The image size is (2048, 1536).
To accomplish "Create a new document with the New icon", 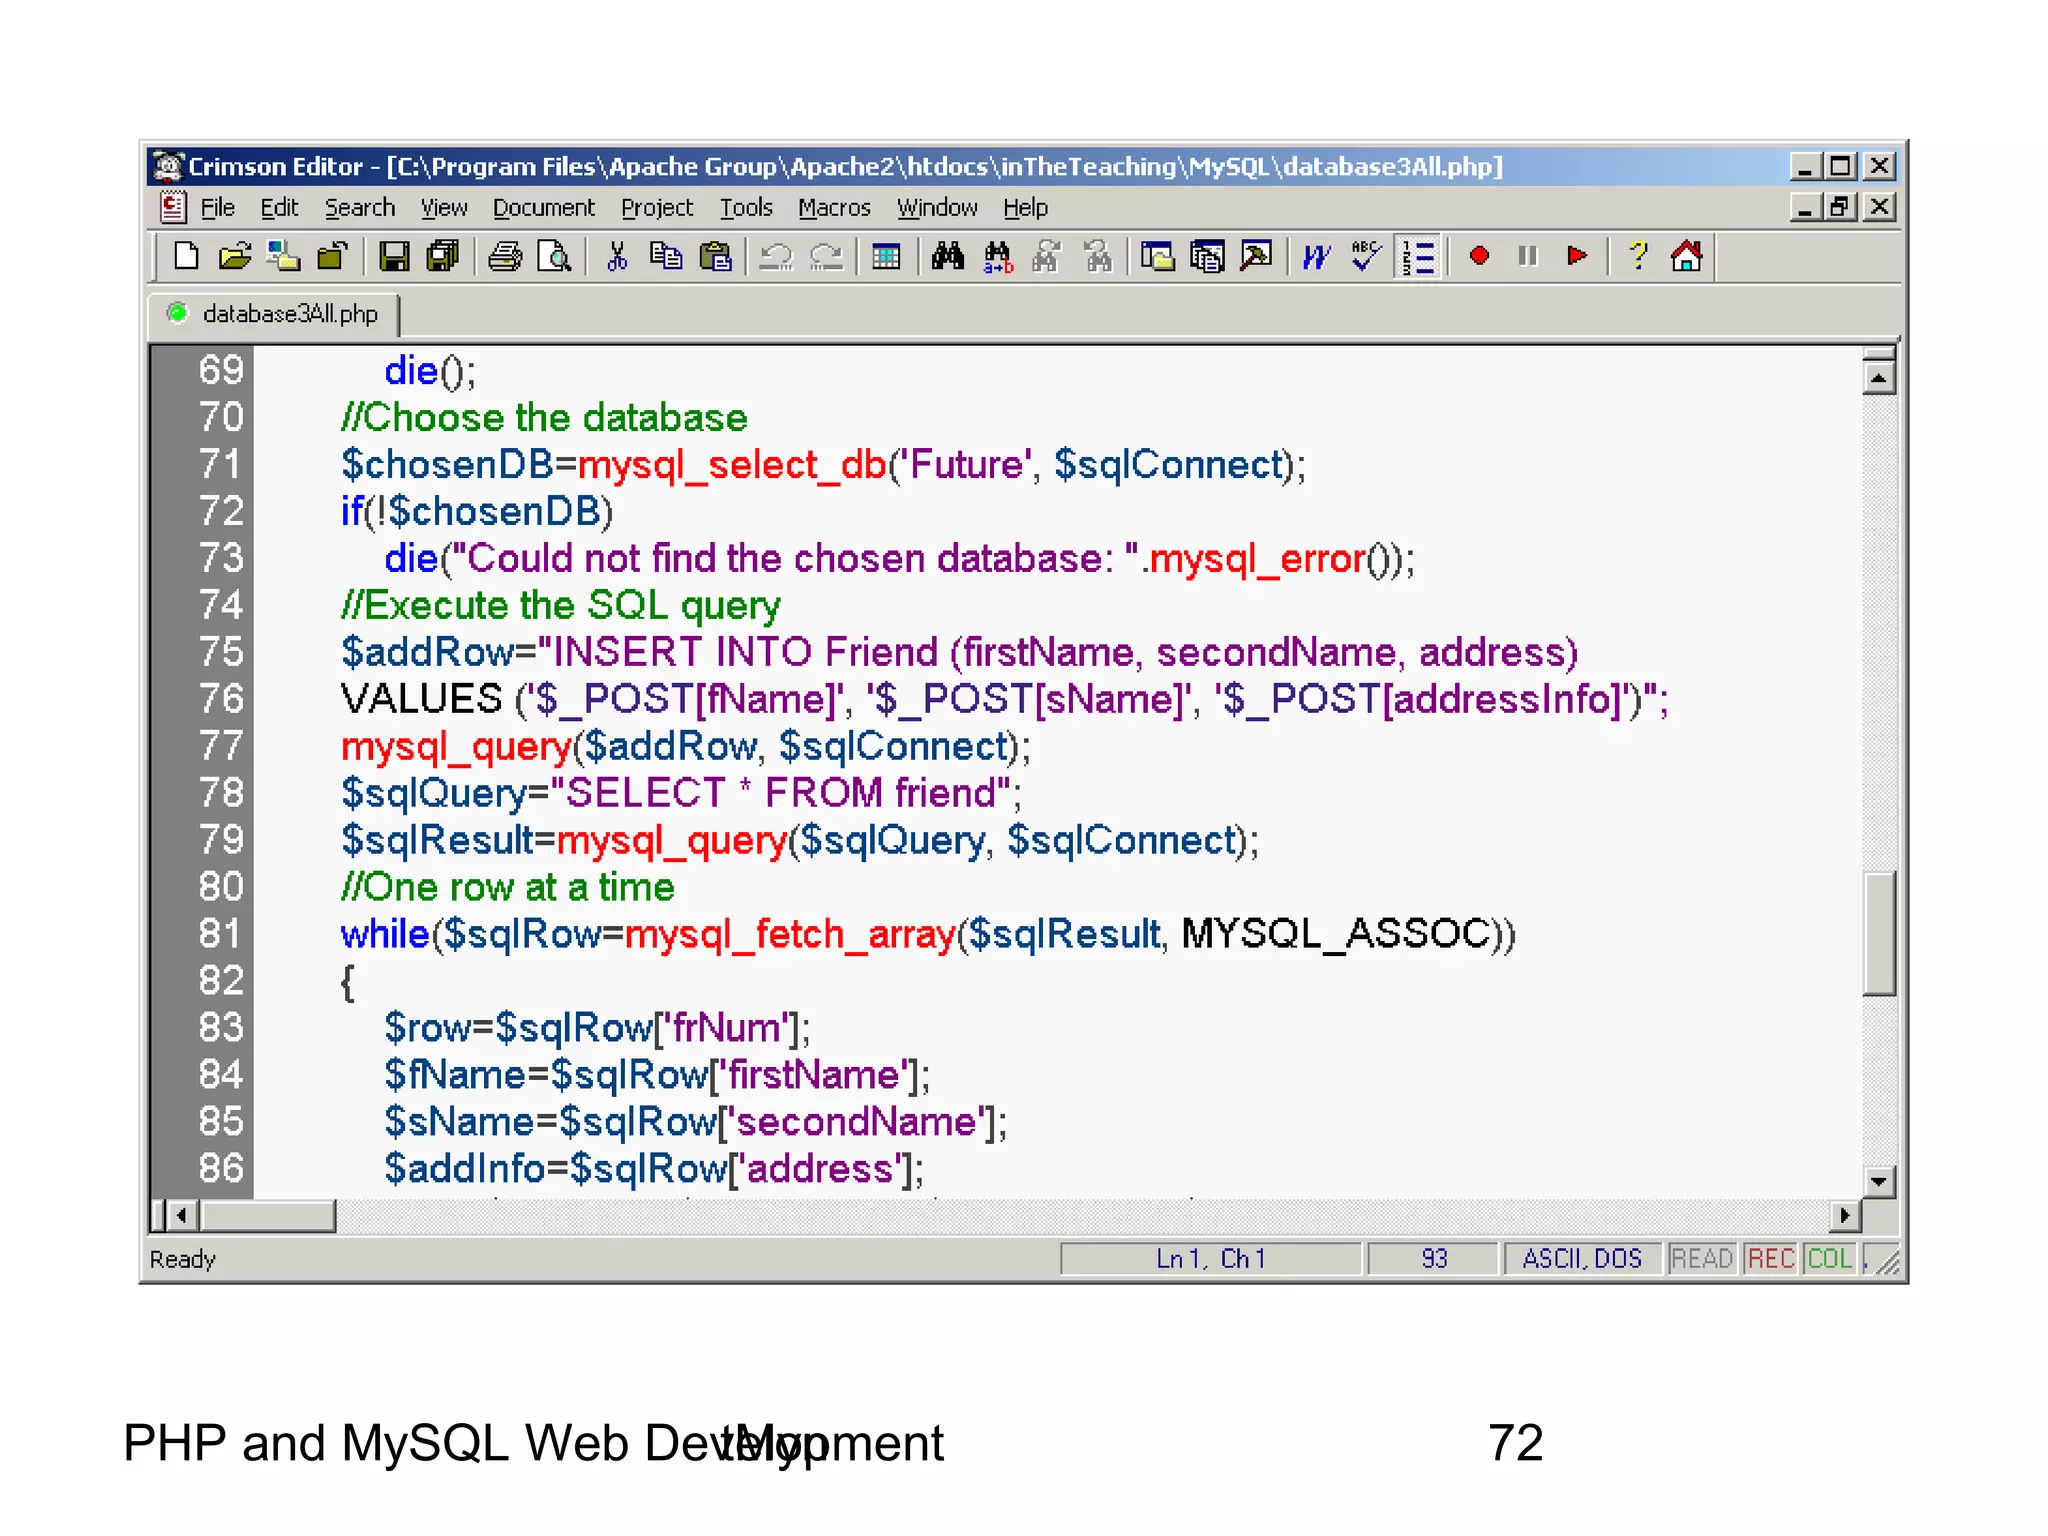I will (186, 257).
